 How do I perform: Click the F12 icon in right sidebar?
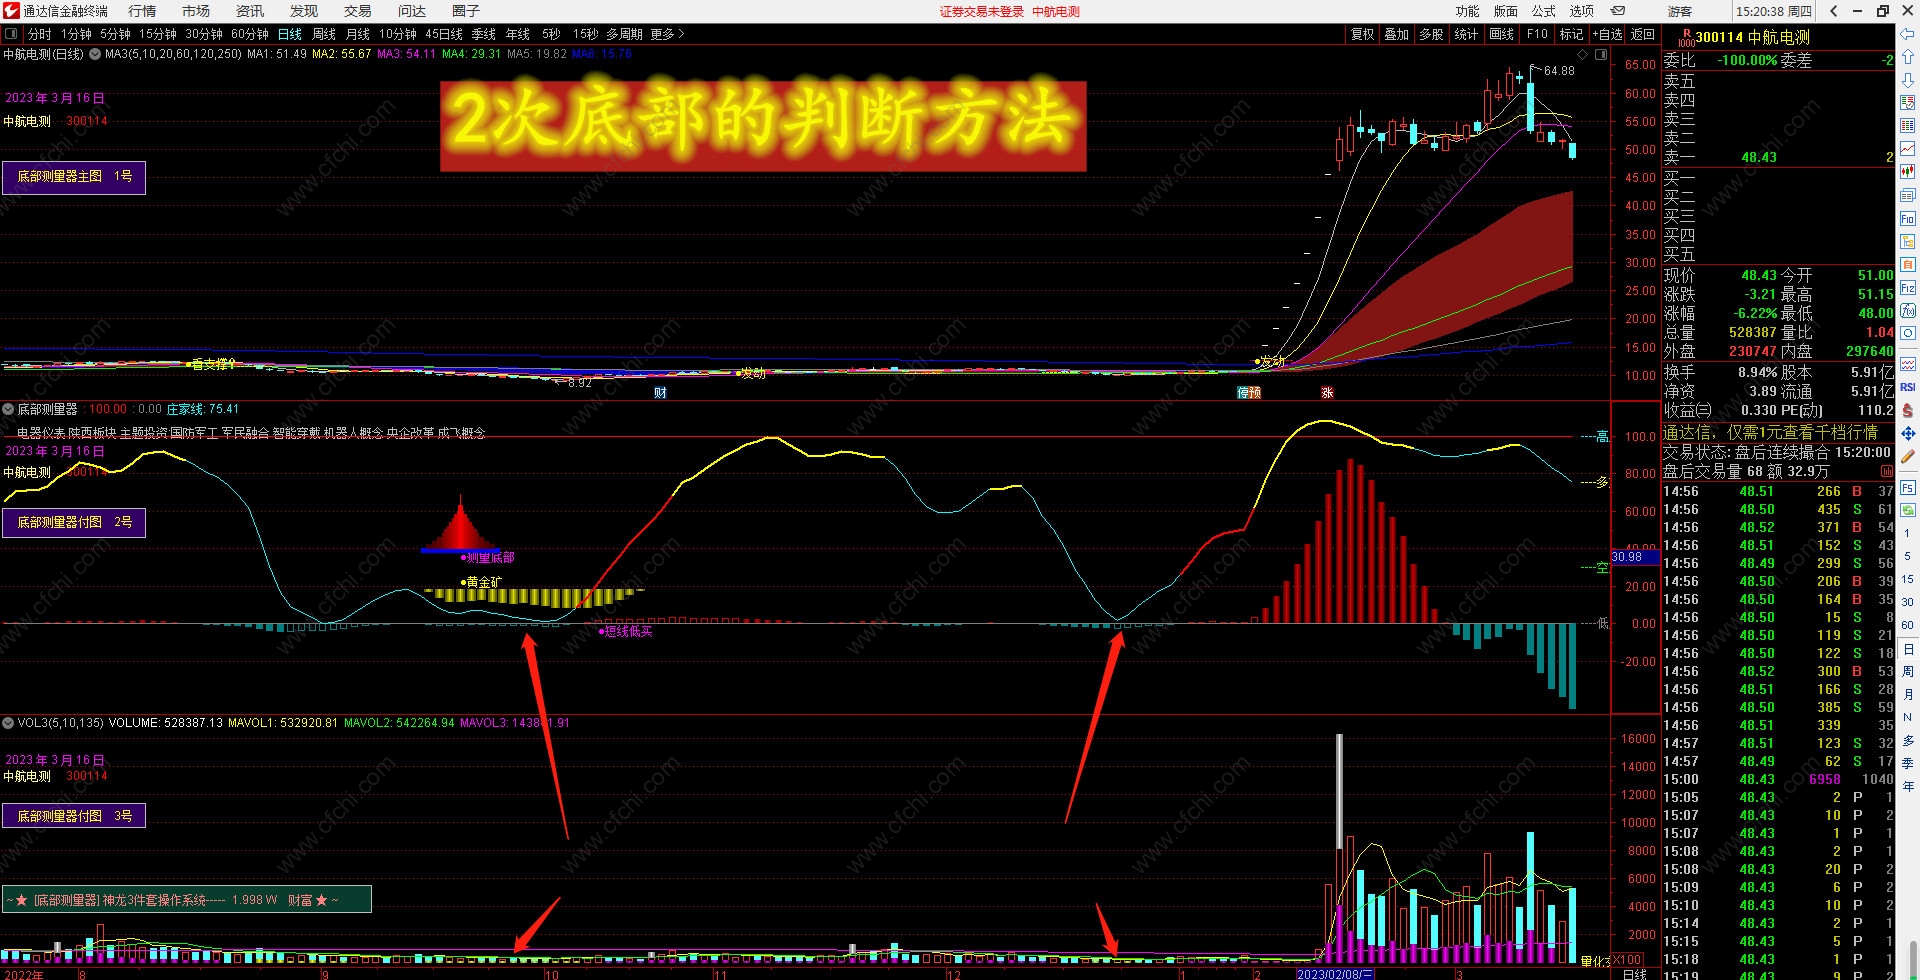click(x=1908, y=287)
